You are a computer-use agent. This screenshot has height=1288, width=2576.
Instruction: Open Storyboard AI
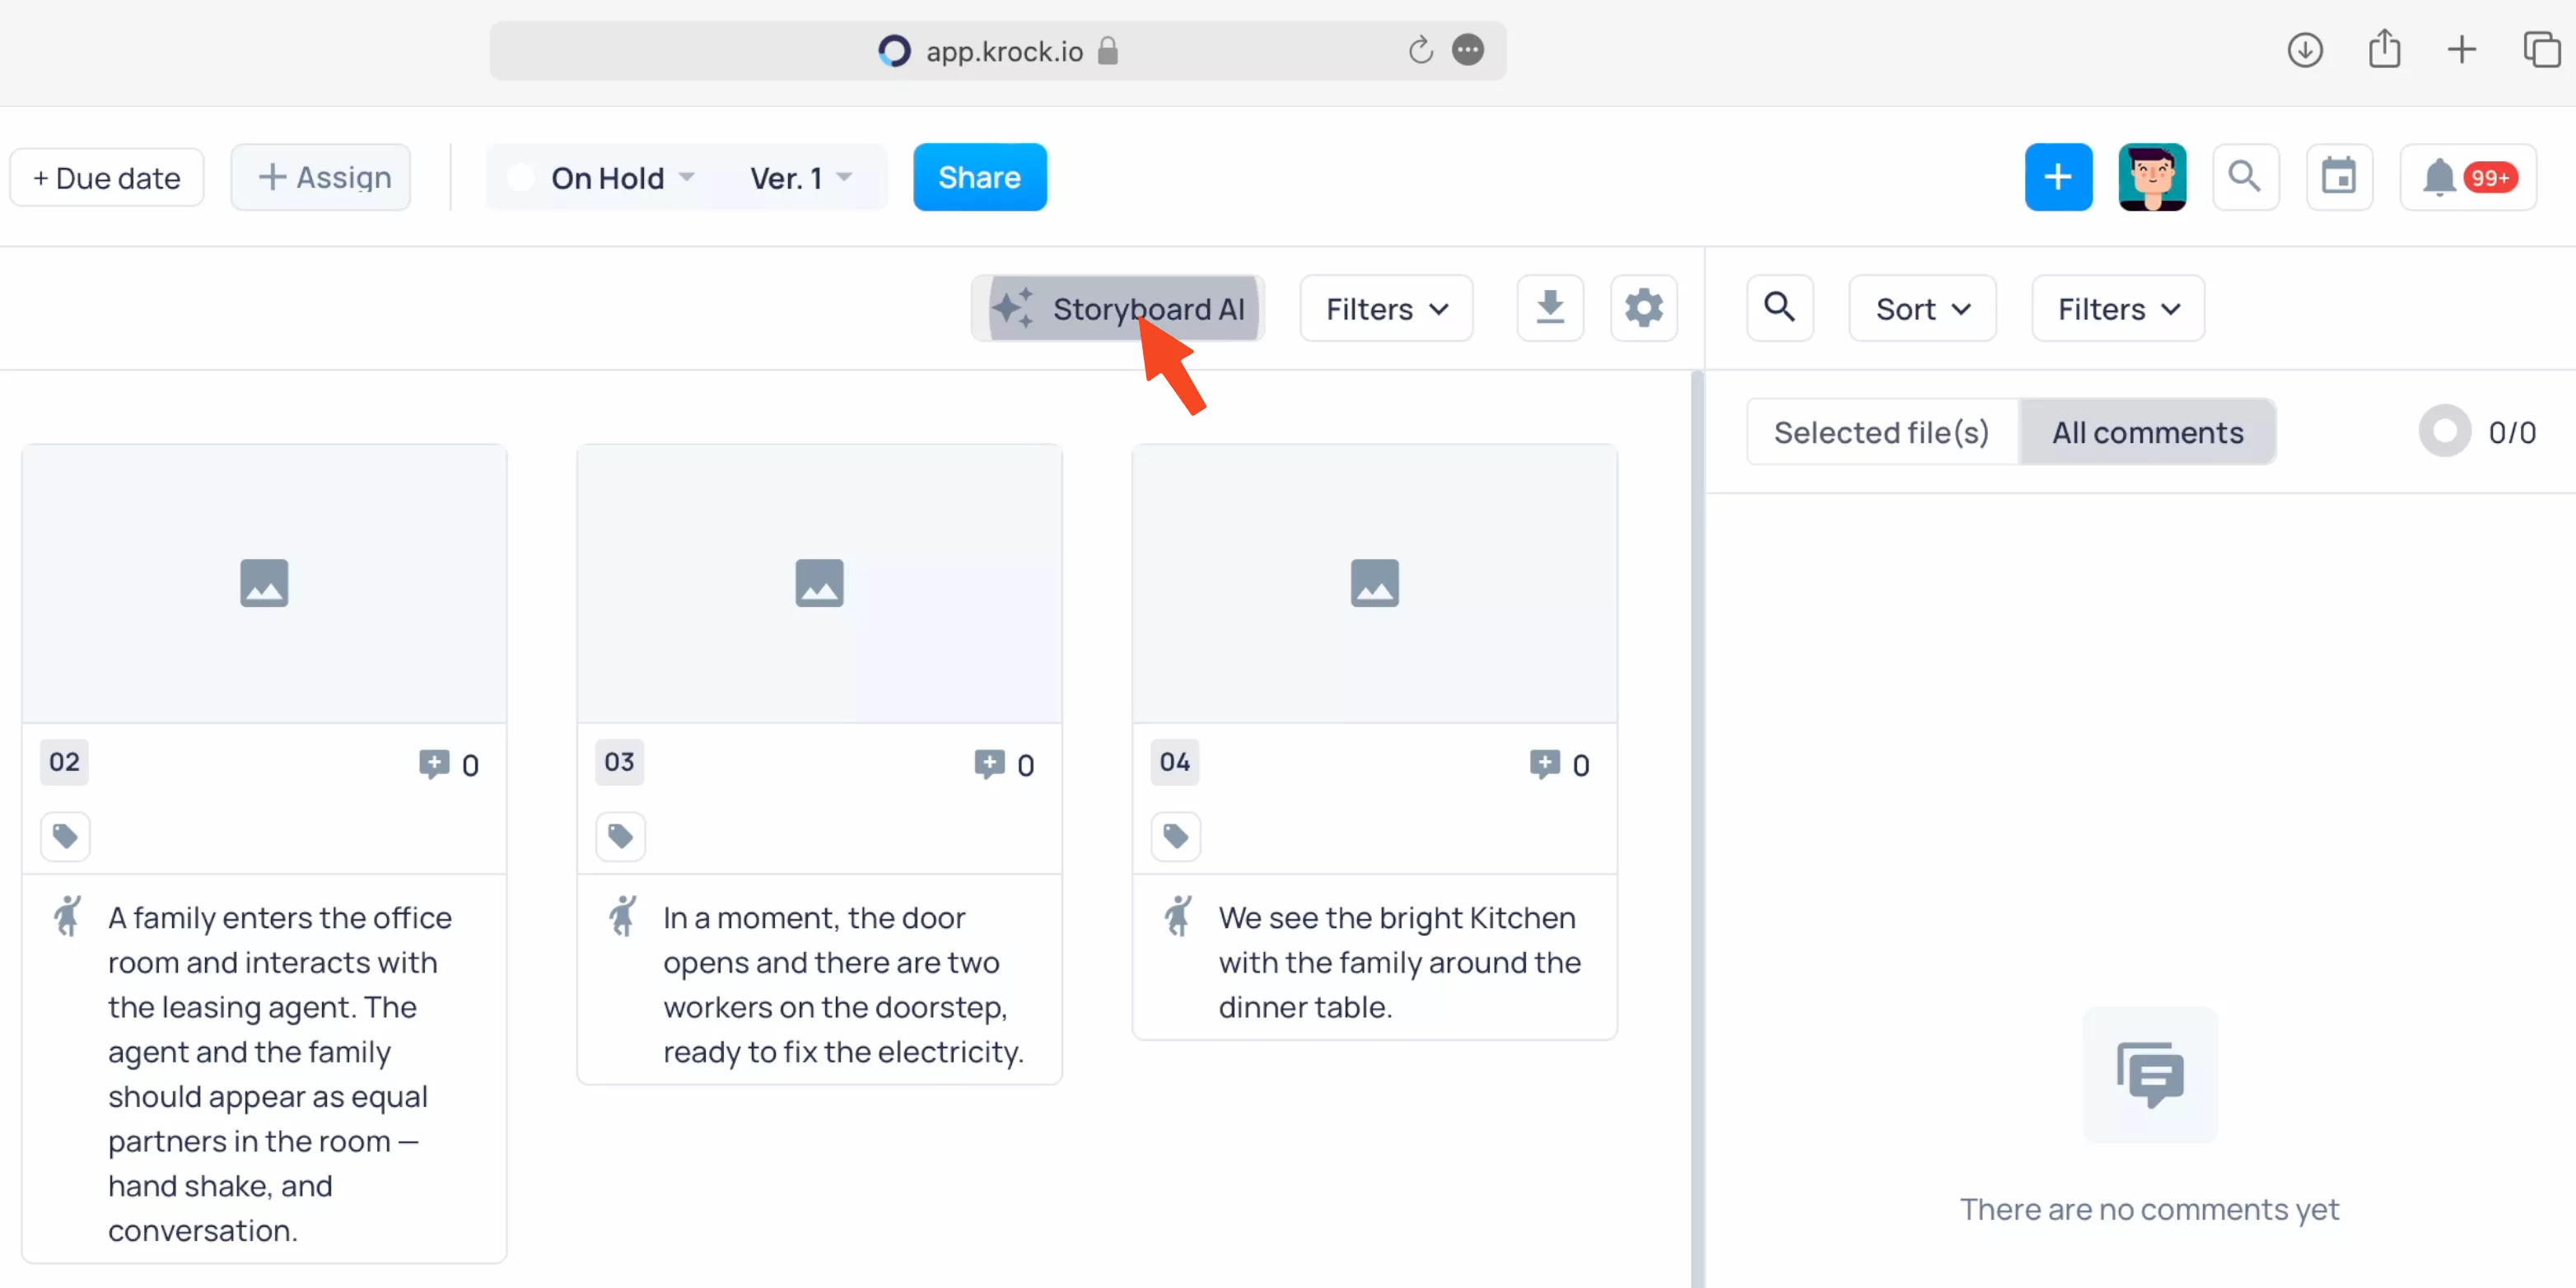pyautogui.click(x=1117, y=308)
